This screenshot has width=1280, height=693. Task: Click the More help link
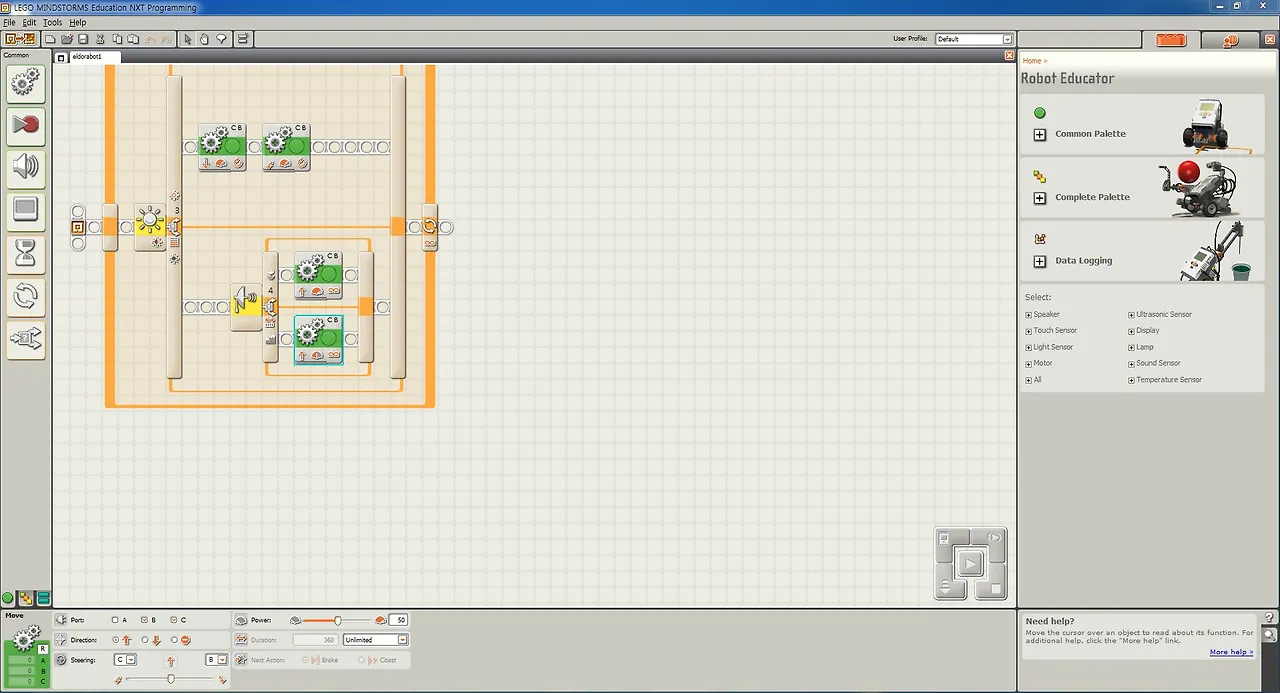[x=1231, y=652]
